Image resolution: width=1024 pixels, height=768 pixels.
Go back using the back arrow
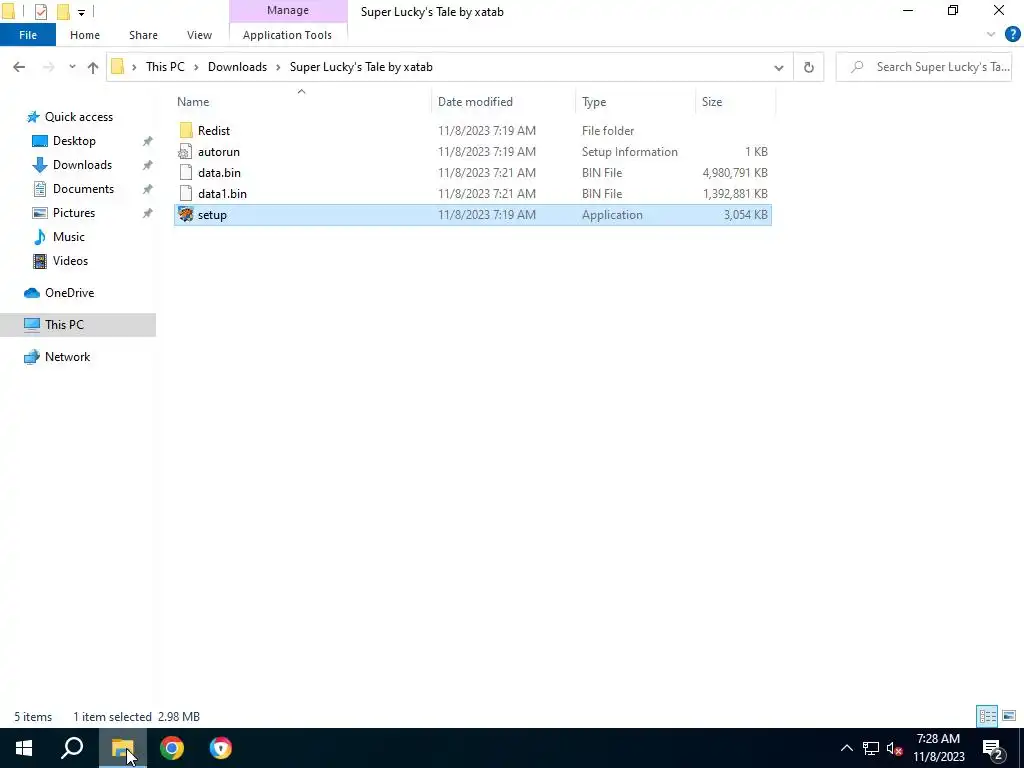point(19,67)
